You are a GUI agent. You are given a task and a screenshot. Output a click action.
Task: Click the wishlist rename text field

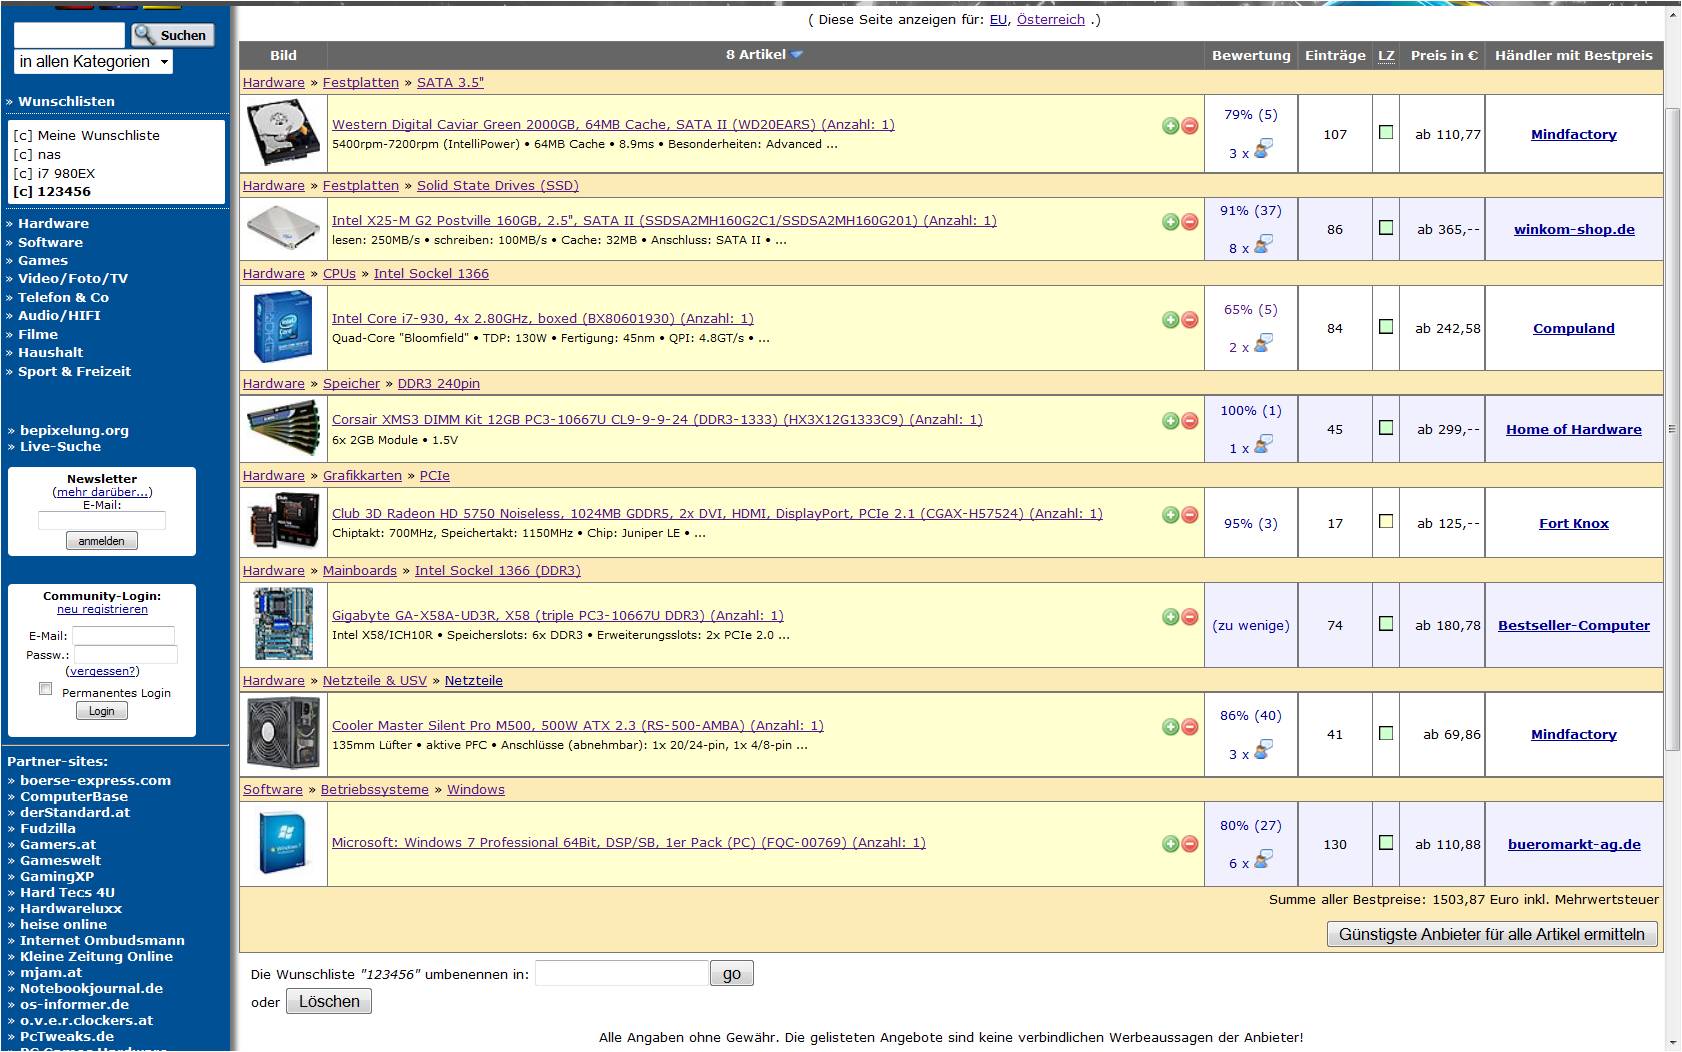[621, 974]
